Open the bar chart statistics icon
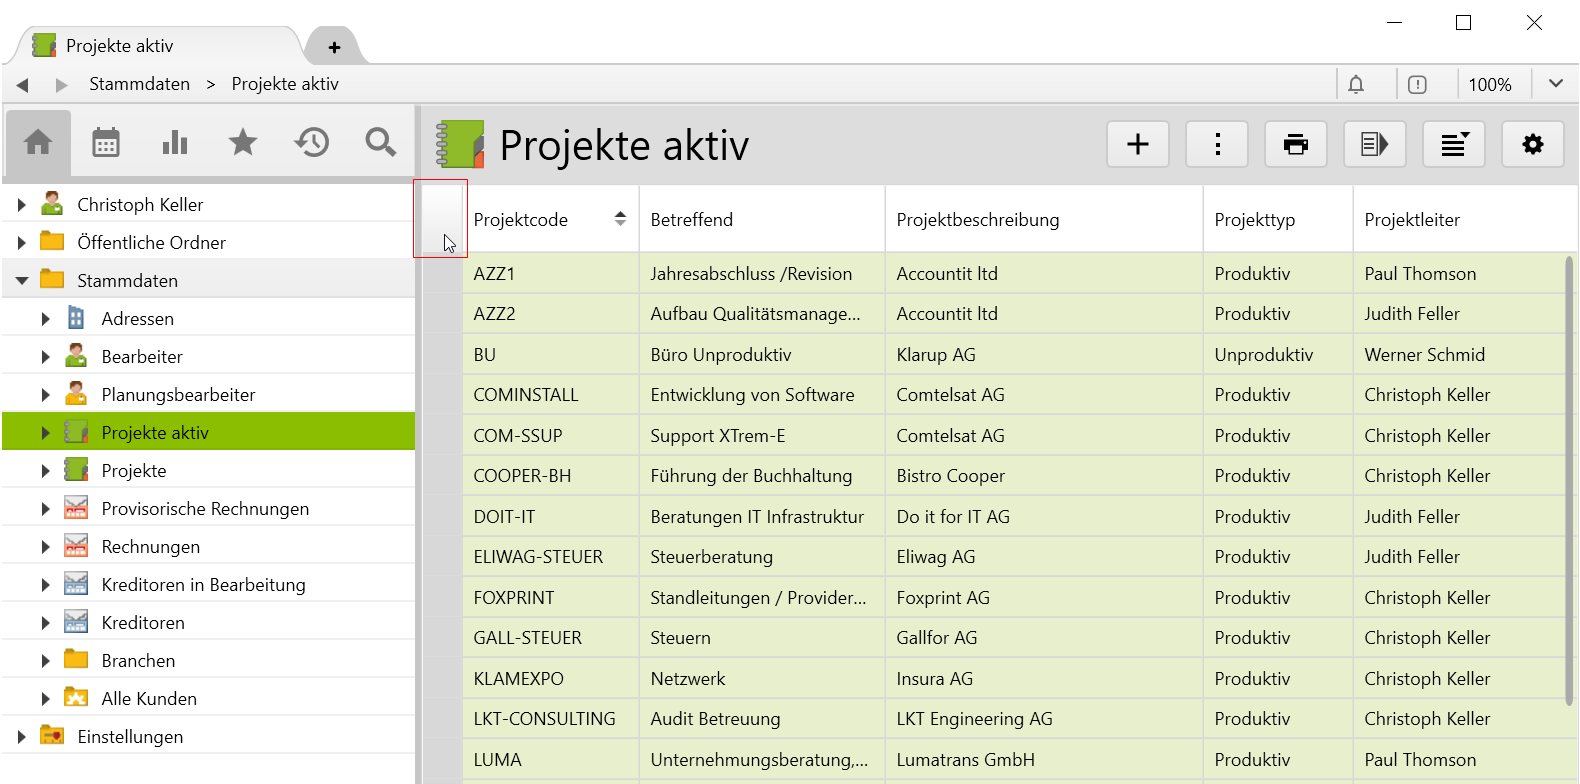Viewport: 1580px width, 784px height. (175, 143)
